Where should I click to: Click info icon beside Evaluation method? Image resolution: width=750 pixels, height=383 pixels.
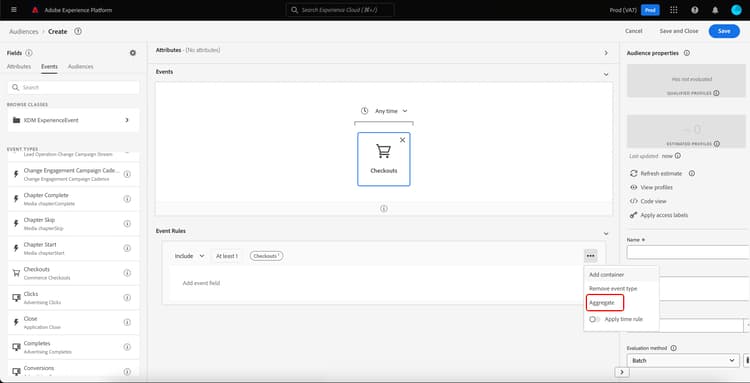(x=673, y=348)
